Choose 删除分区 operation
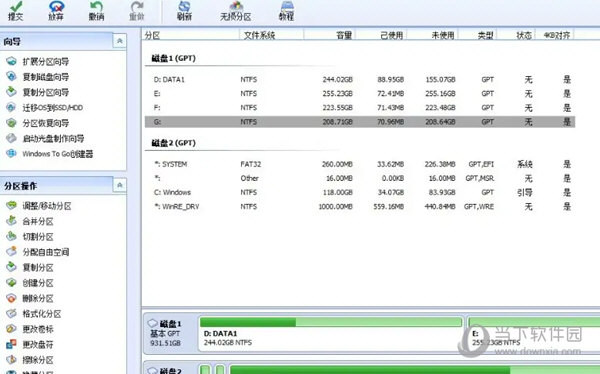This screenshot has width=600, height=374. [x=38, y=298]
